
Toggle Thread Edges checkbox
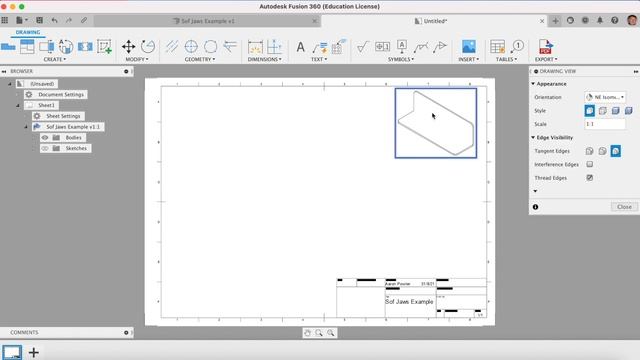click(589, 178)
